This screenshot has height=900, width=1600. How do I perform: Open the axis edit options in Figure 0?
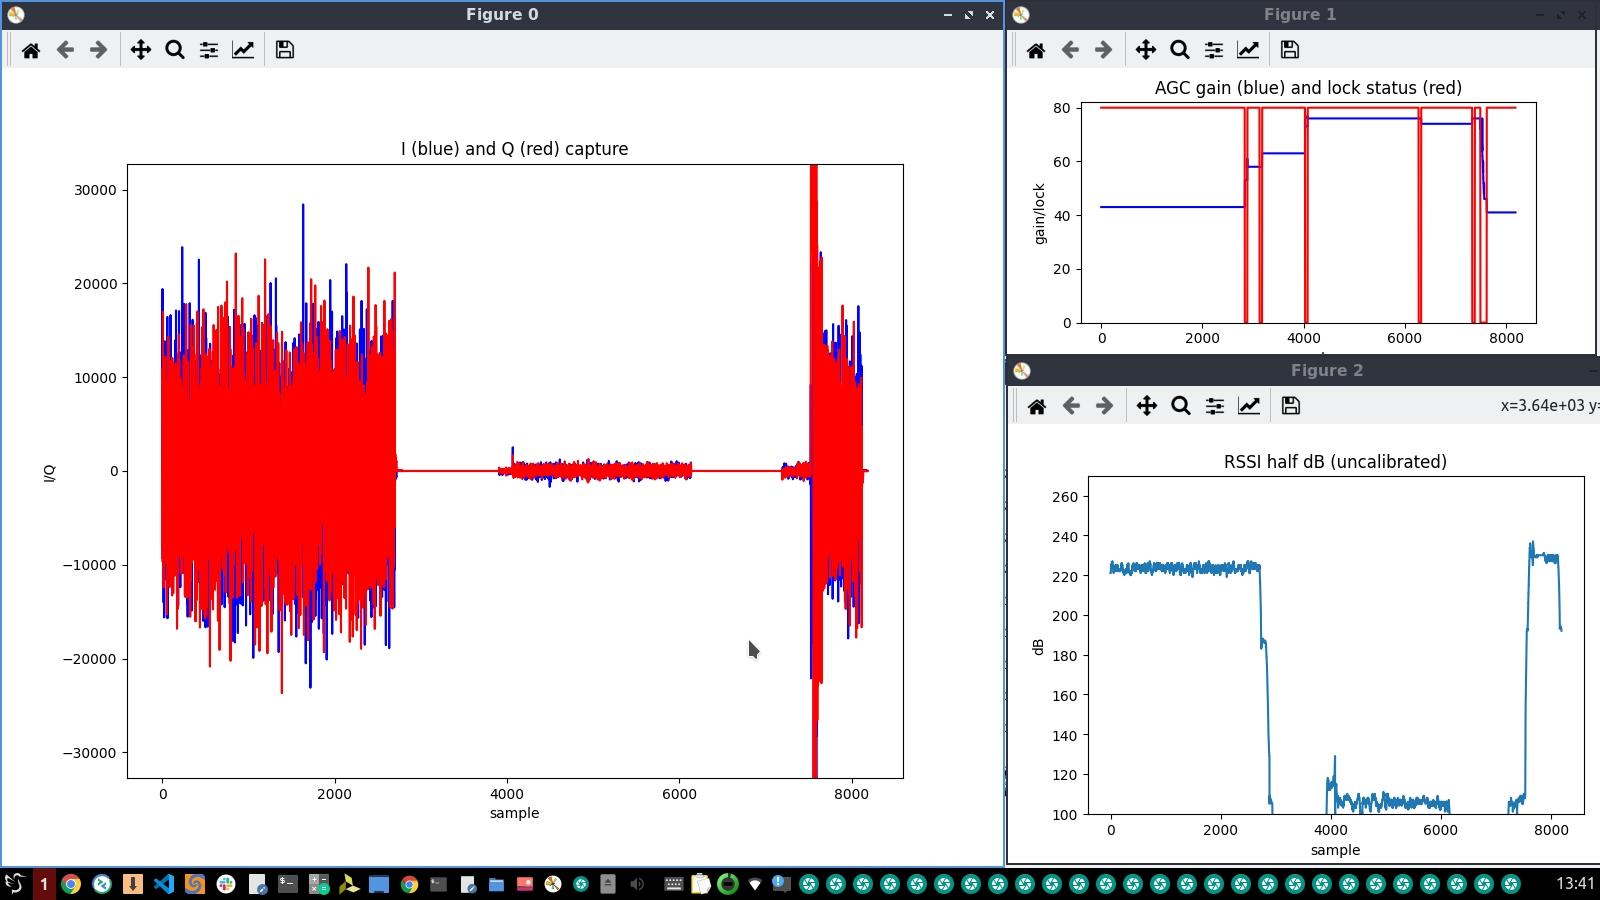(x=243, y=50)
